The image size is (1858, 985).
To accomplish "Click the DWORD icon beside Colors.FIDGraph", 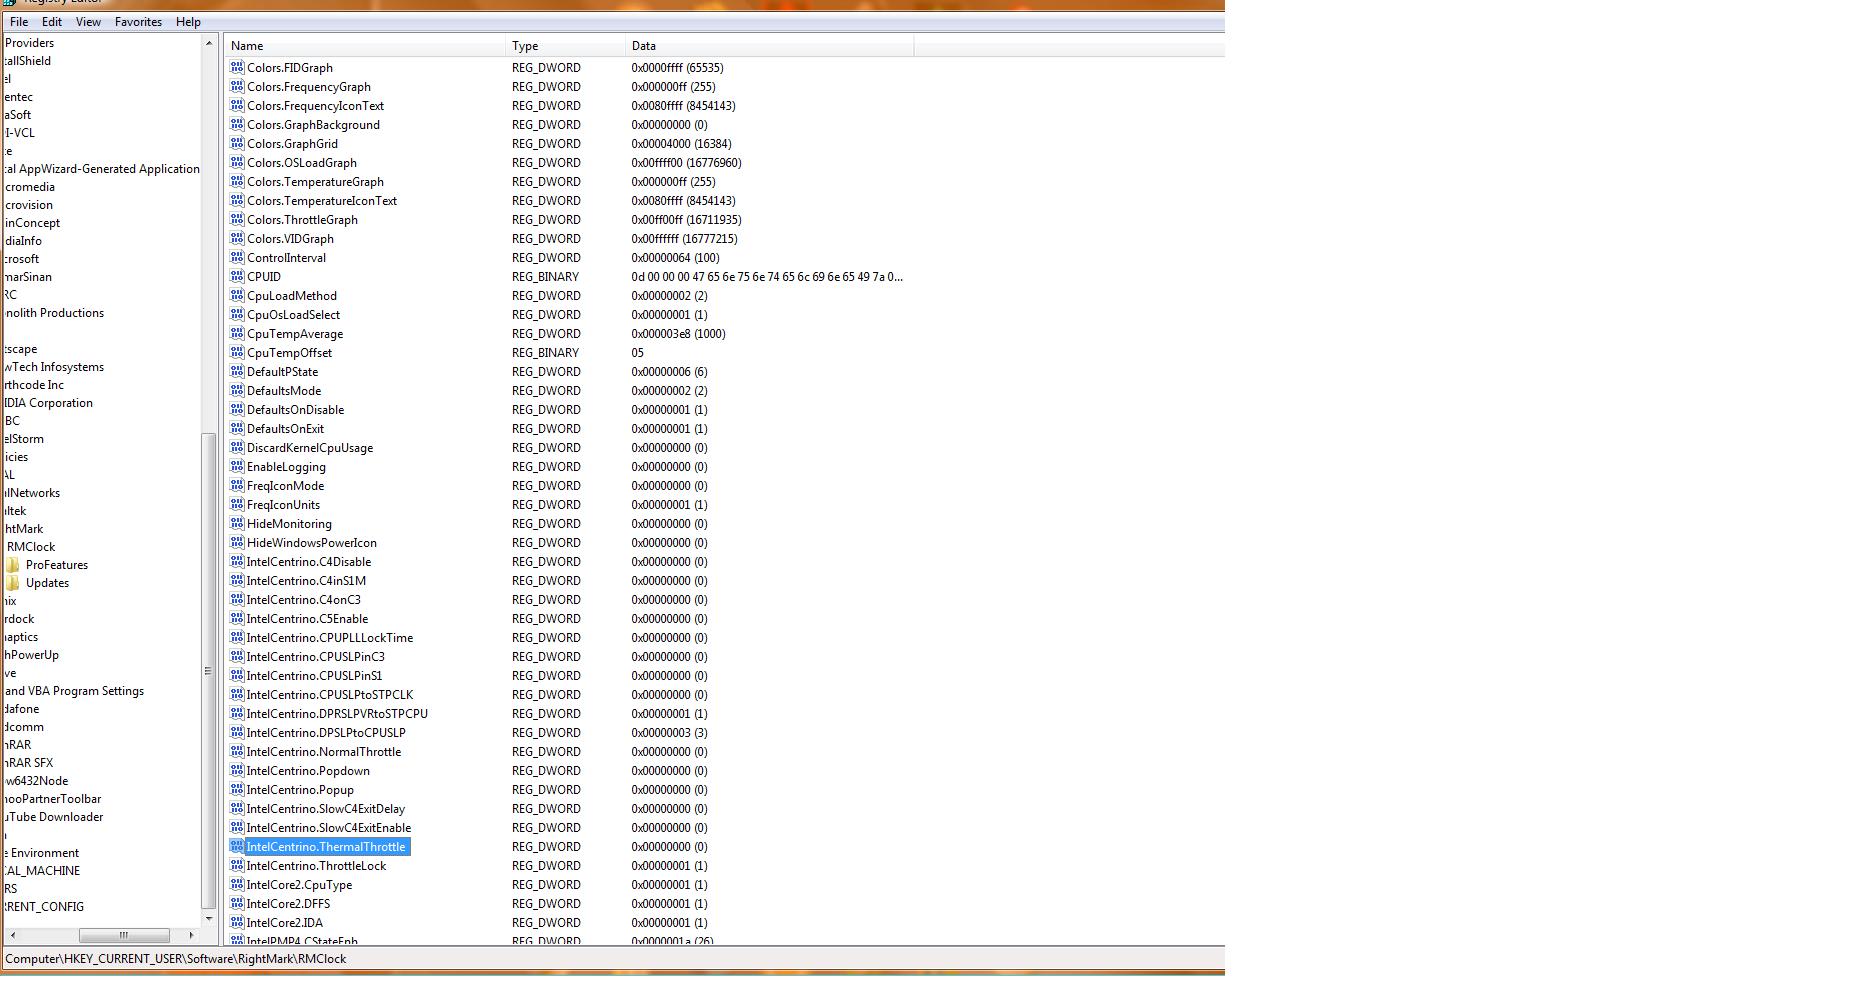I will click(237, 68).
